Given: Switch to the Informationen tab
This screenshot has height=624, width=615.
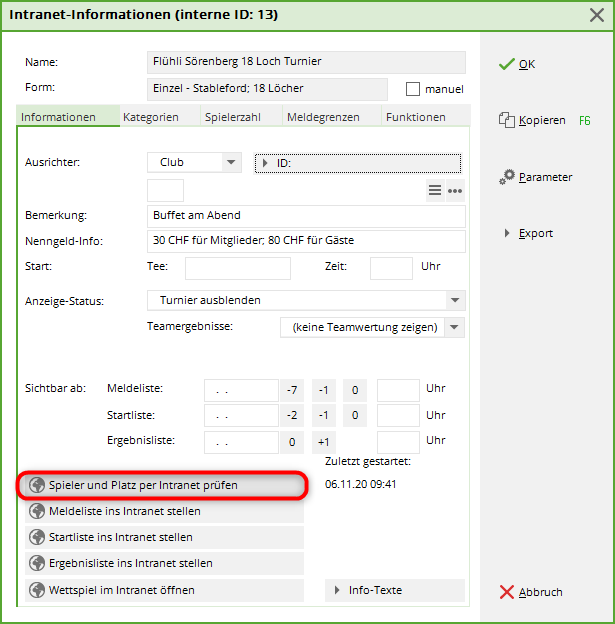Looking at the screenshot, I should click(68, 117).
